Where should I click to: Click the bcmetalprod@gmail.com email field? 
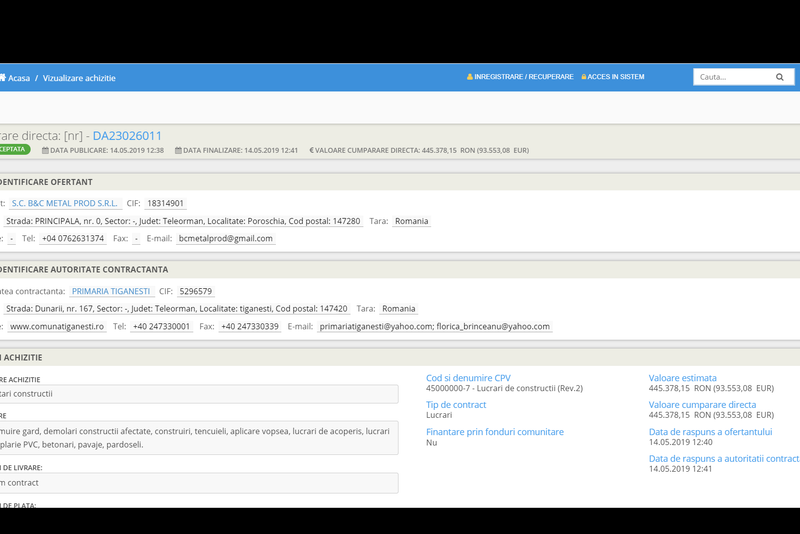pyautogui.click(x=226, y=238)
